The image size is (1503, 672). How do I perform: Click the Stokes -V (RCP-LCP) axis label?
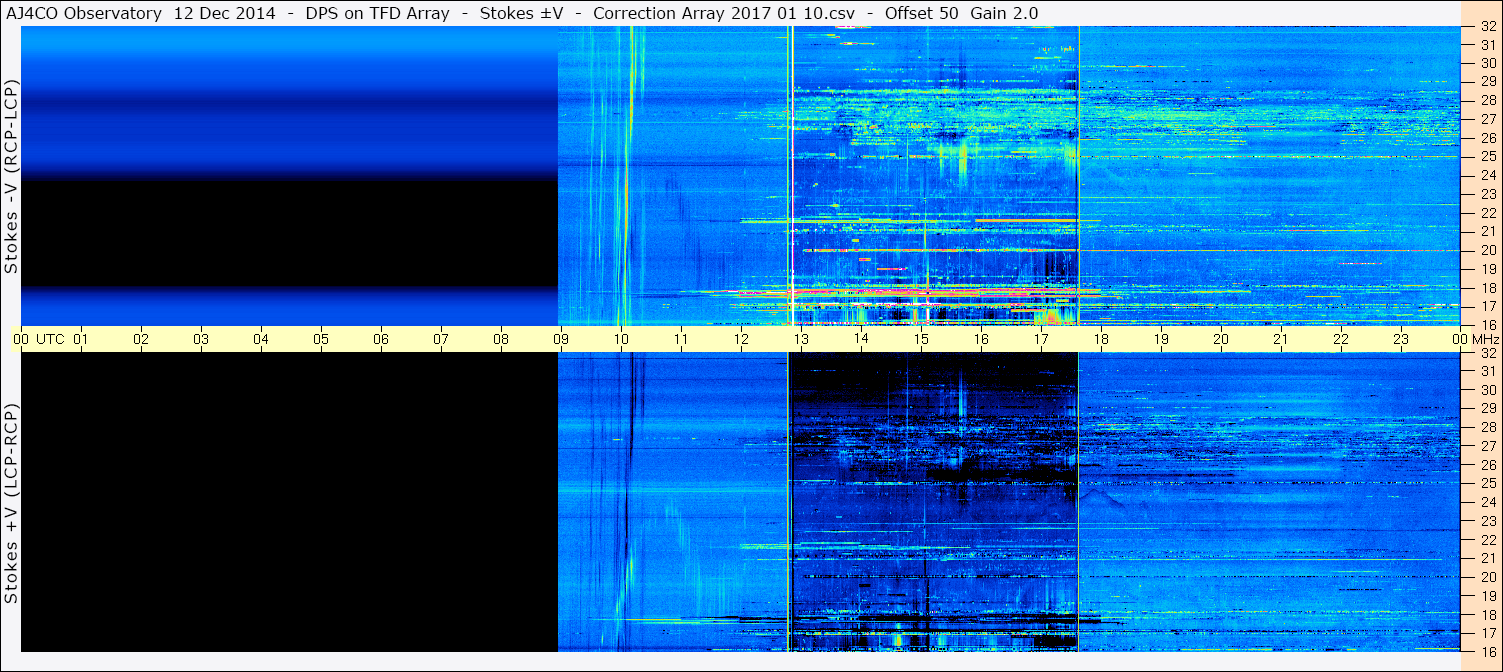click(x=12, y=176)
